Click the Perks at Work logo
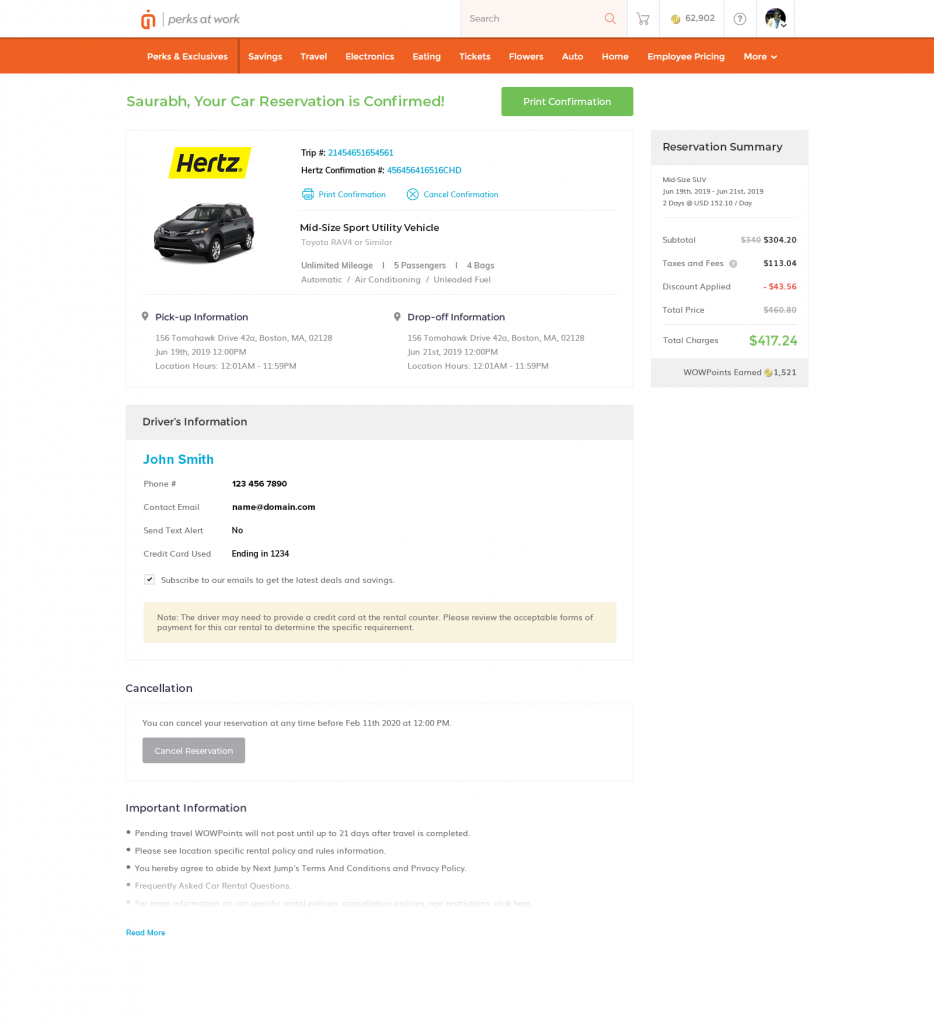 [x=190, y=19]
